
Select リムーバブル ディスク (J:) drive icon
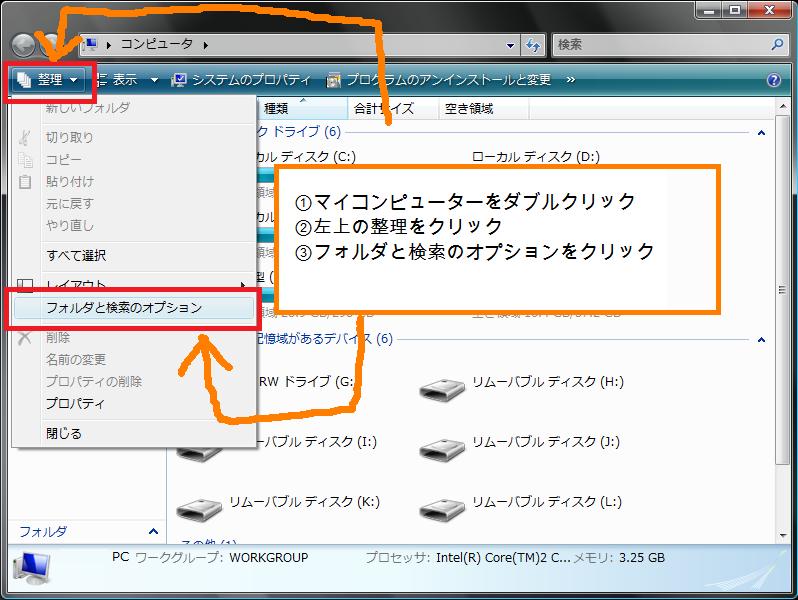(x=442, y=449)
